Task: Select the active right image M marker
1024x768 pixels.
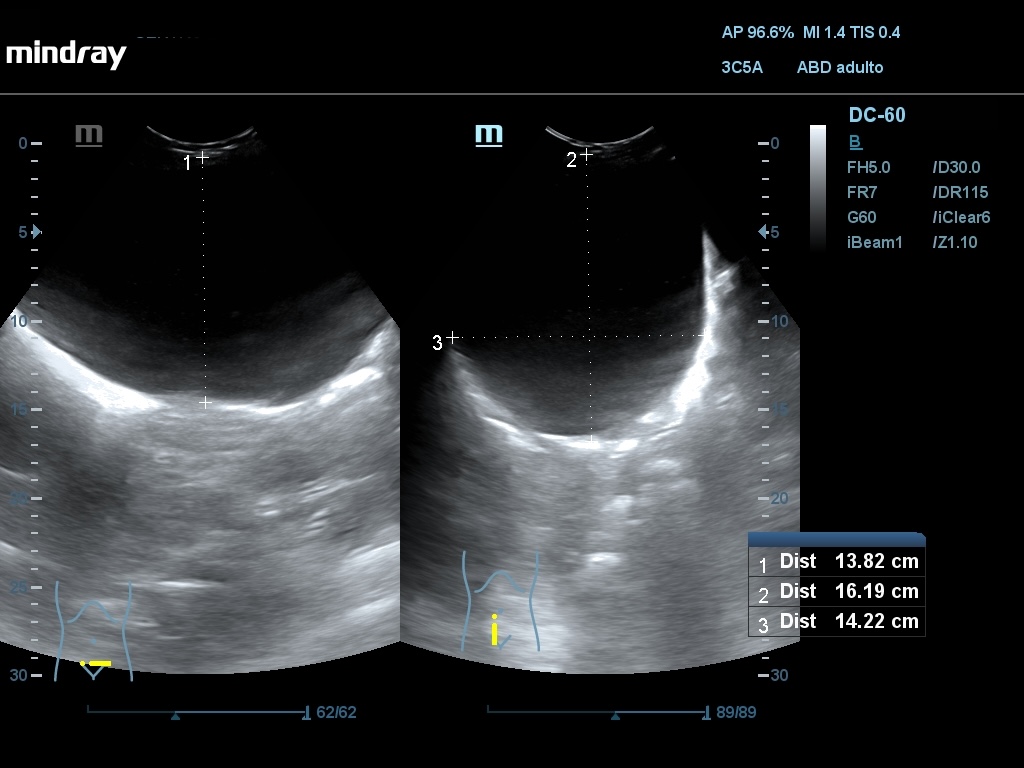Action: pos(488,134)
